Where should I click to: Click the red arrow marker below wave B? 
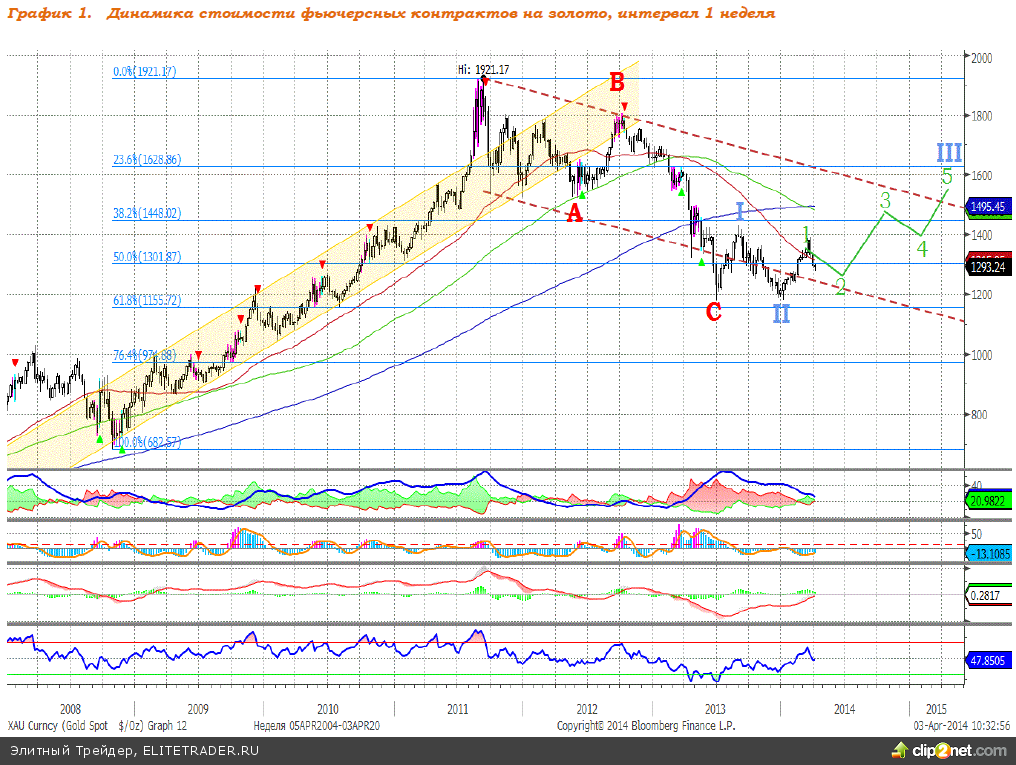tap(624, 106)
